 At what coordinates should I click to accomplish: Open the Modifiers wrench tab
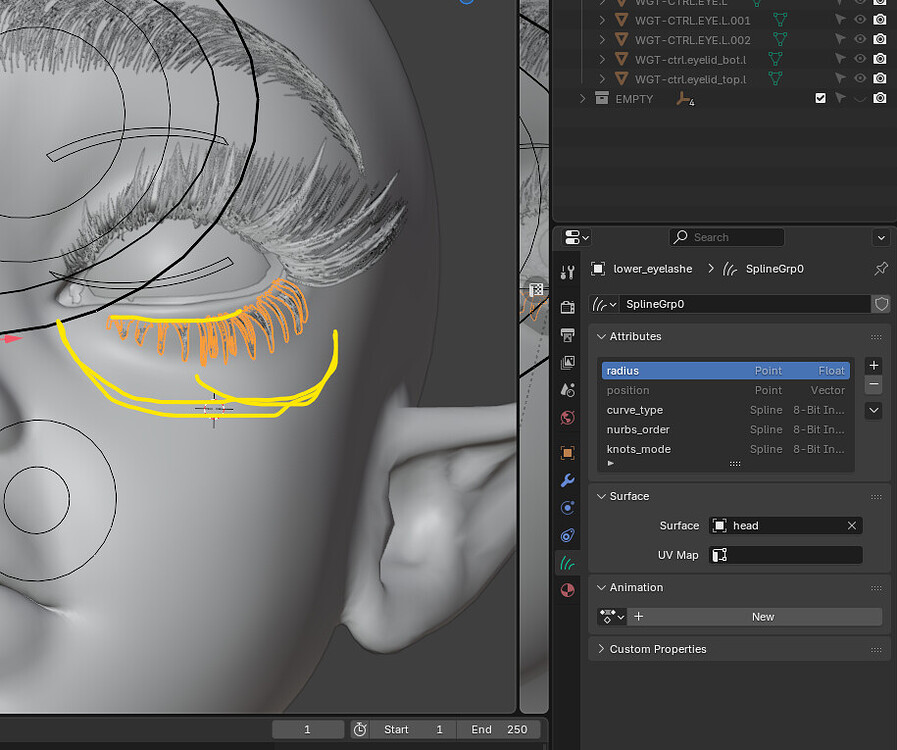pos(567,480)
